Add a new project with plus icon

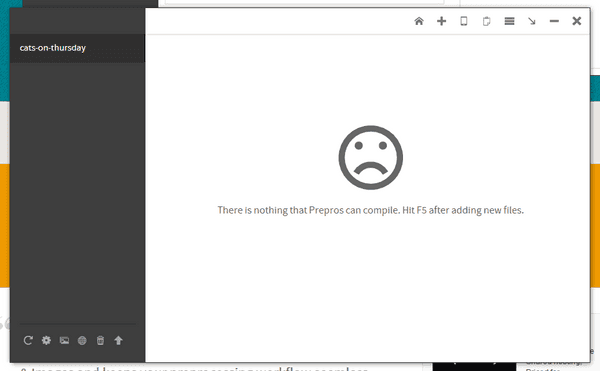[x=442, y=21]
